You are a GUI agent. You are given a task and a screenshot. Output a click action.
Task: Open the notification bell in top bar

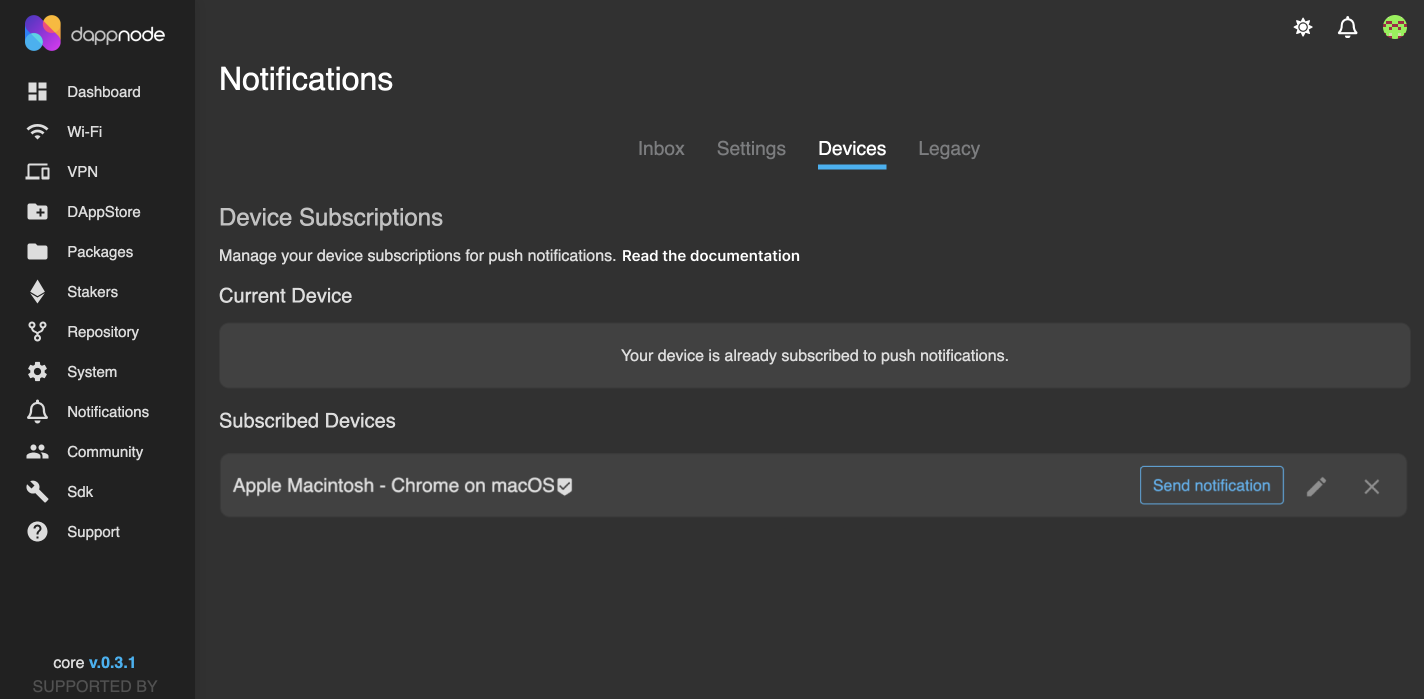click(x=1348, y=27)
